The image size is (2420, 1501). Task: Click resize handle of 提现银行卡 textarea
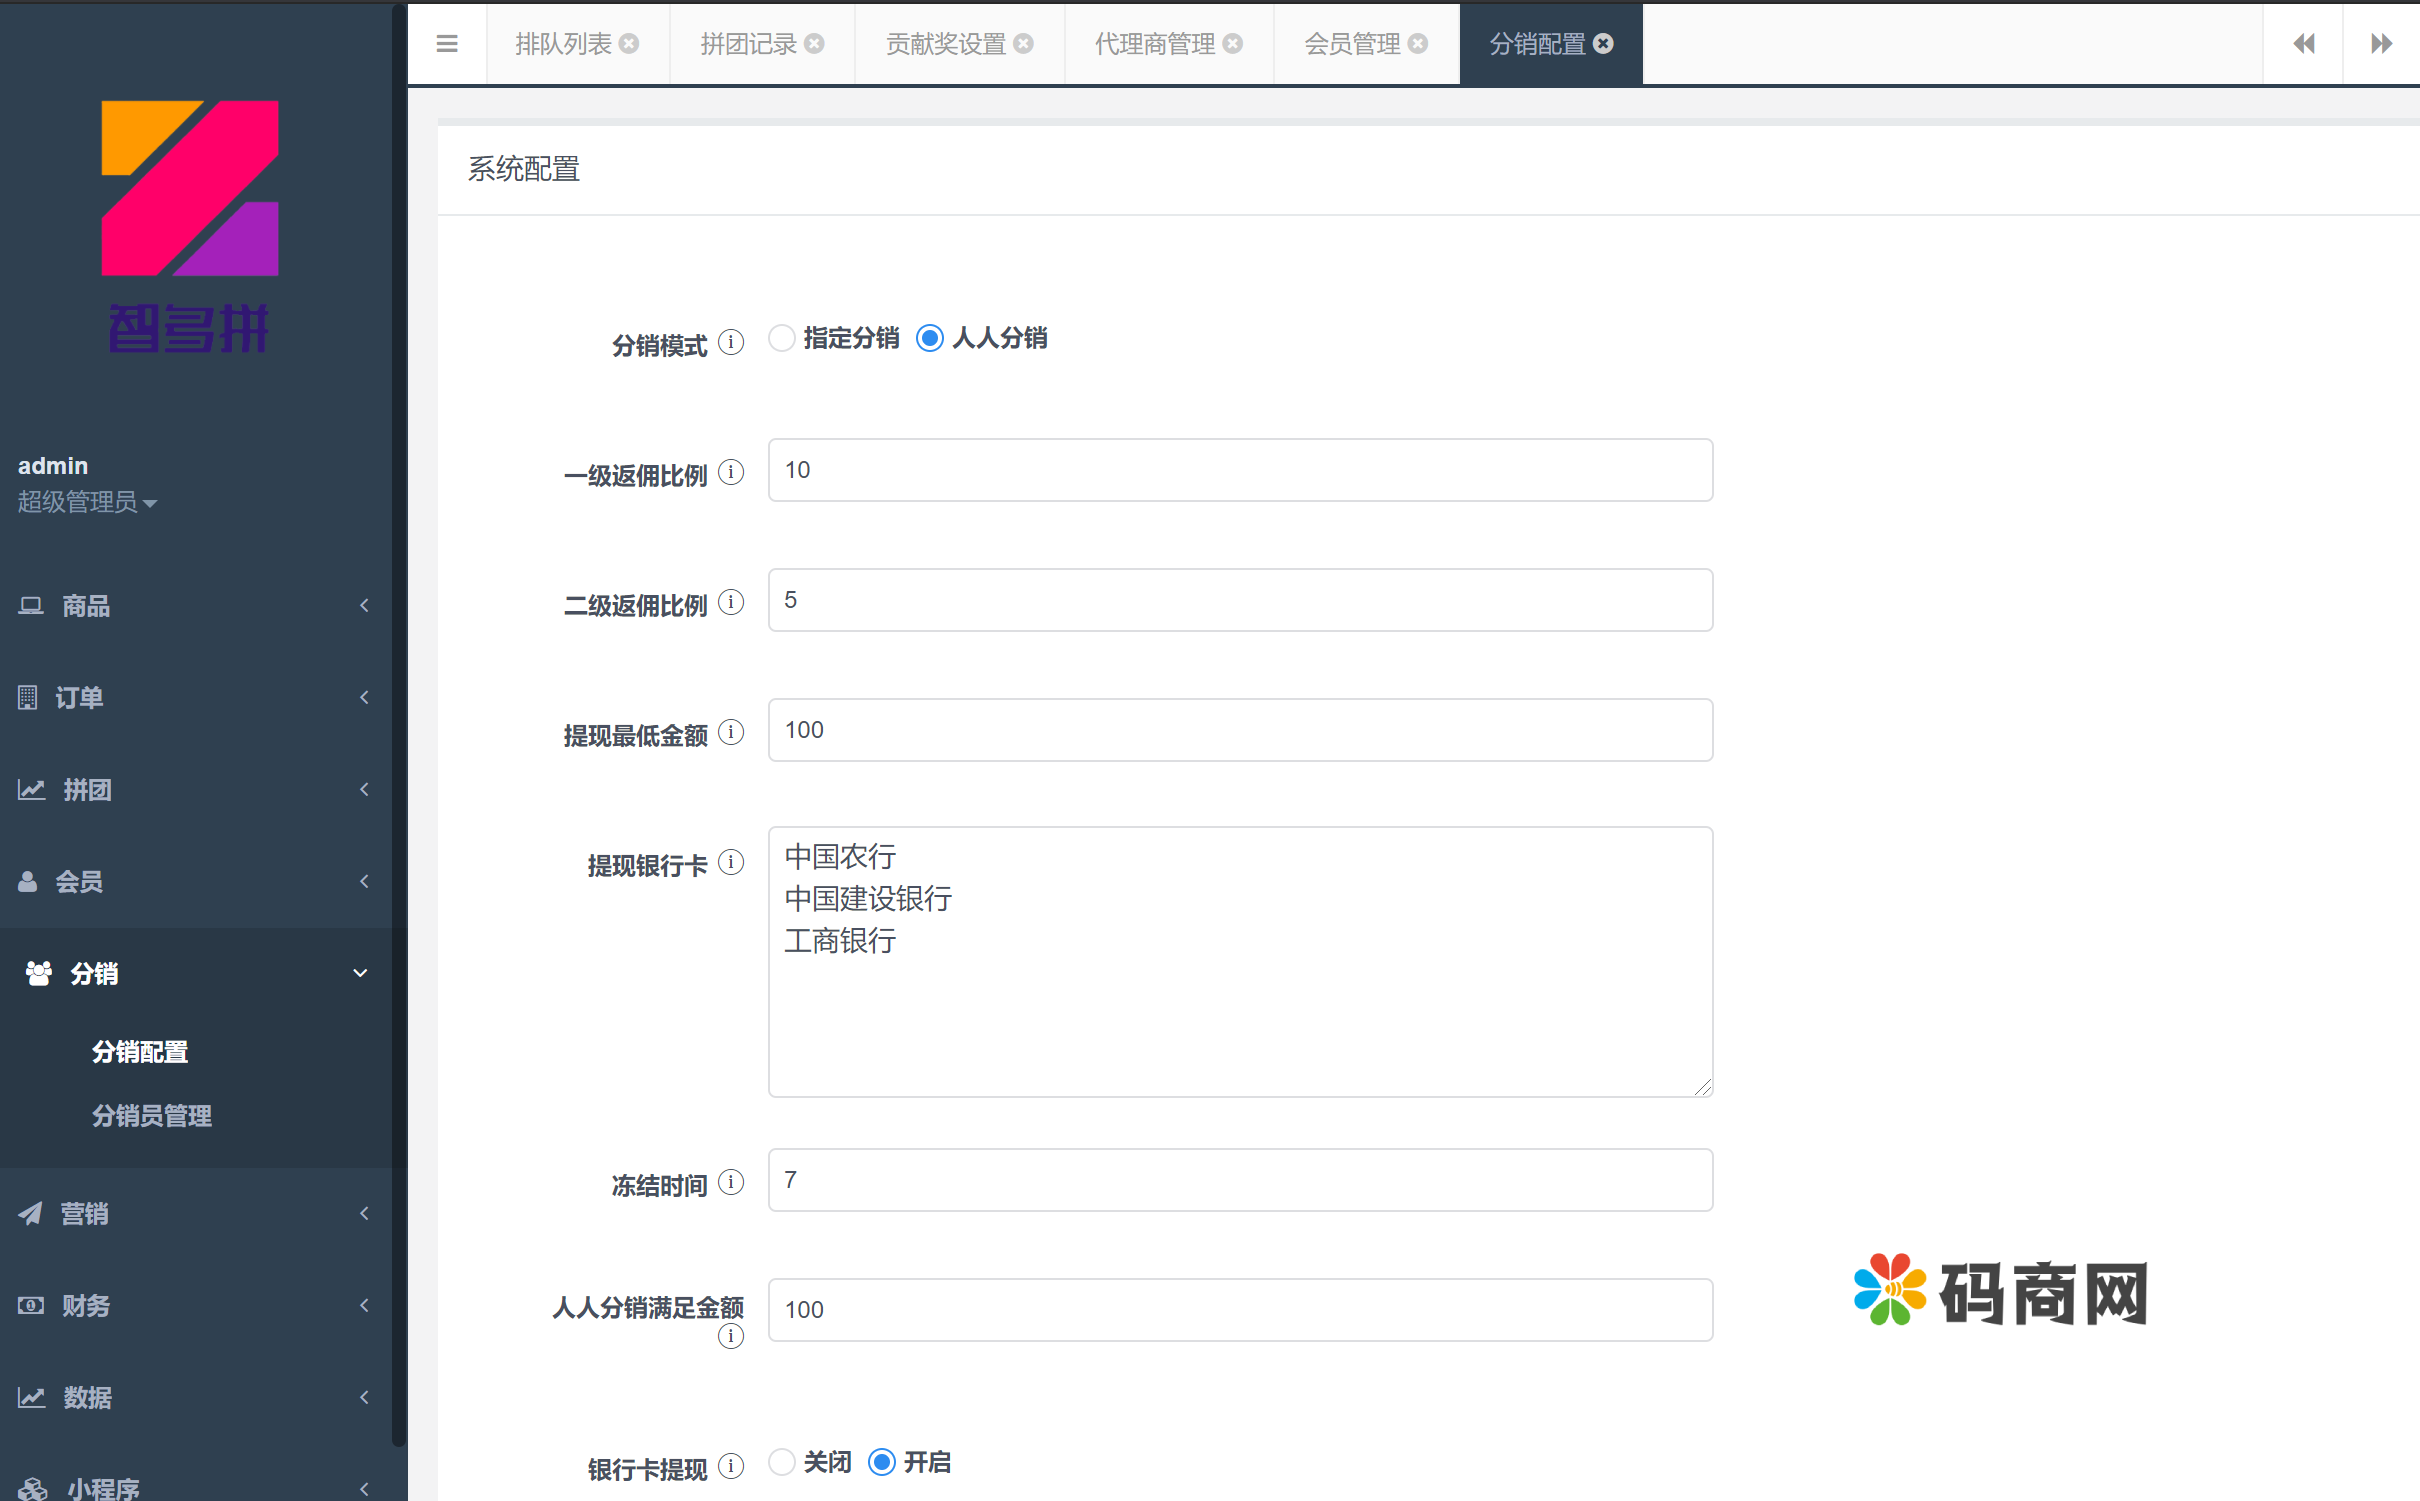[x=1703, y=1087]
